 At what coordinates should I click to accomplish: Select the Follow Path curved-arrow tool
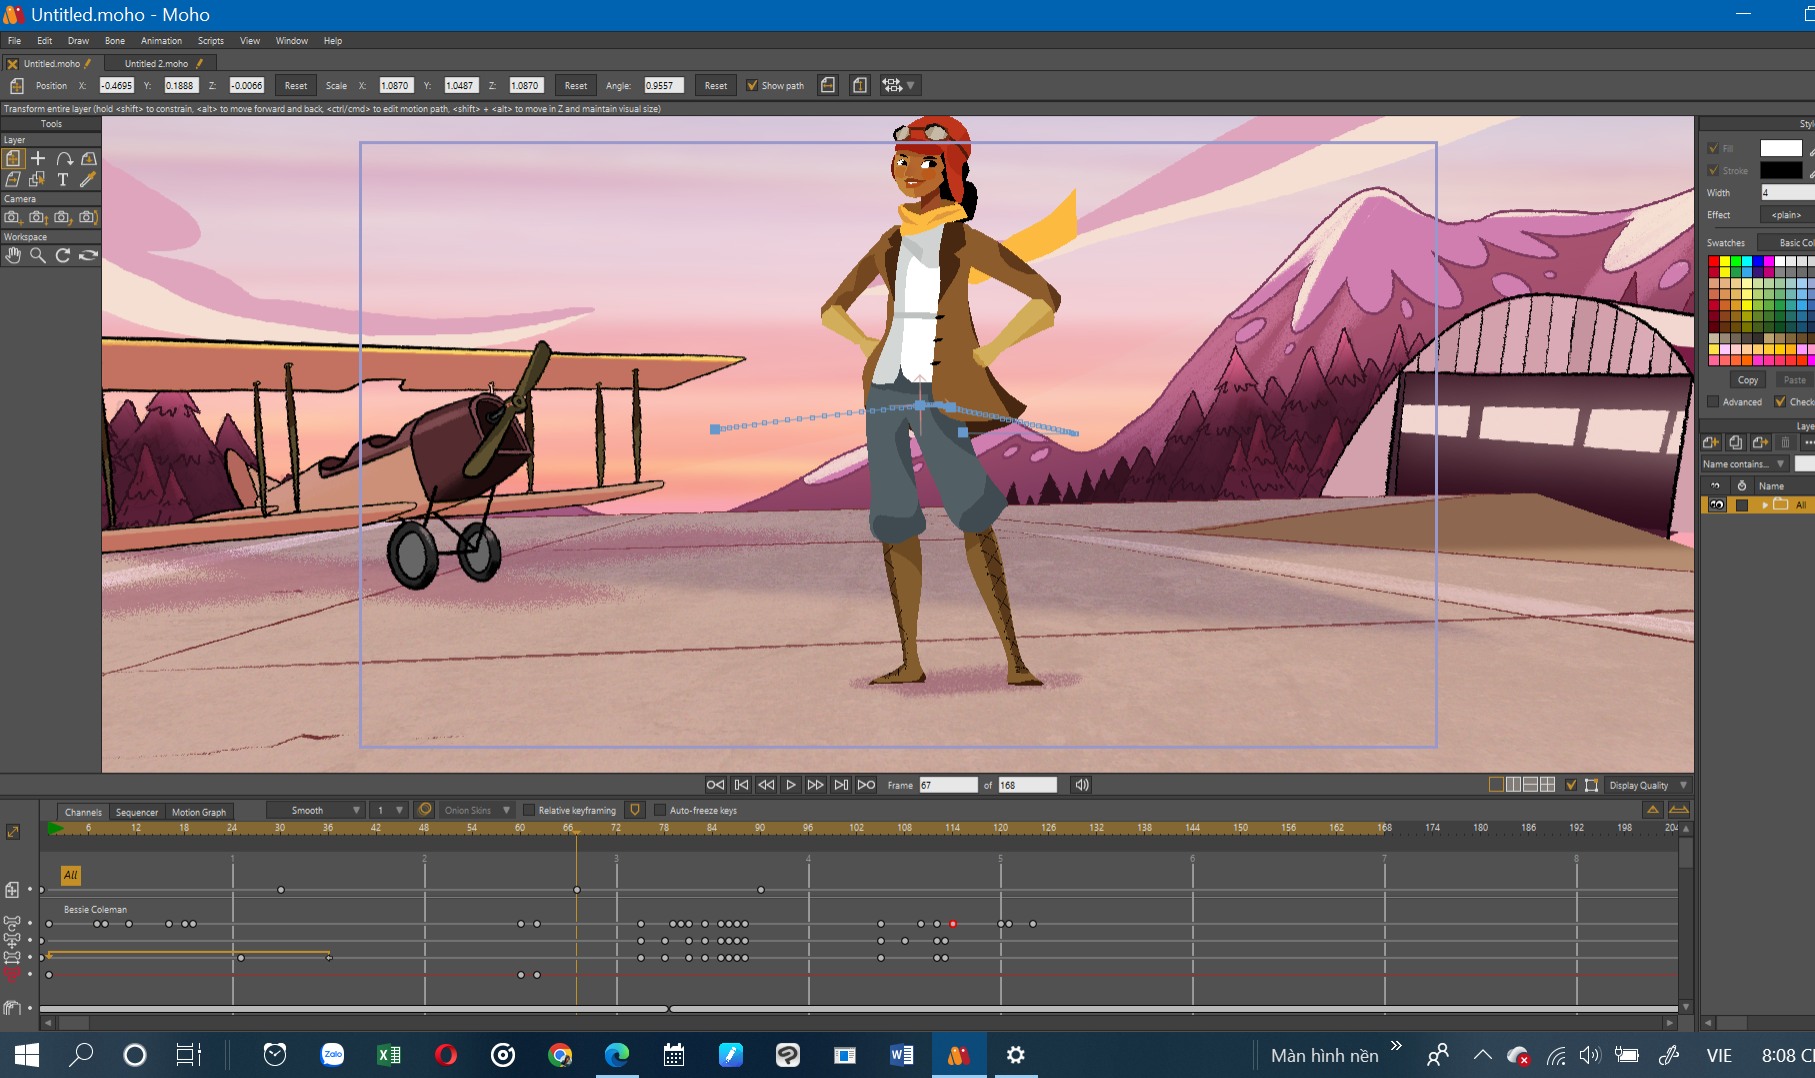[x=64, y=158]
